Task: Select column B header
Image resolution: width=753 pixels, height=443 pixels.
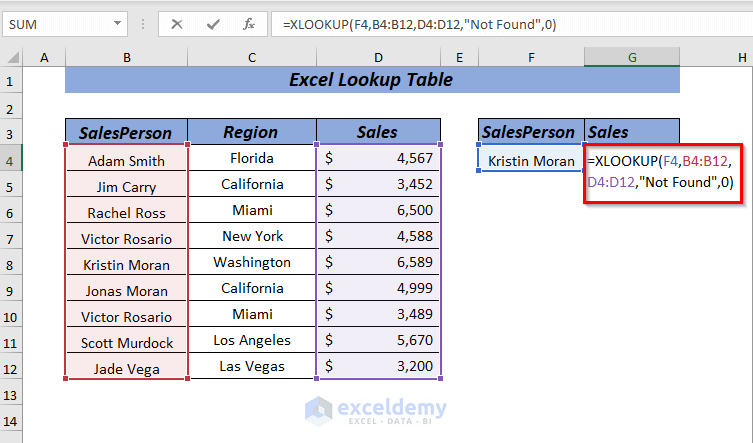Action: [127, 57]
